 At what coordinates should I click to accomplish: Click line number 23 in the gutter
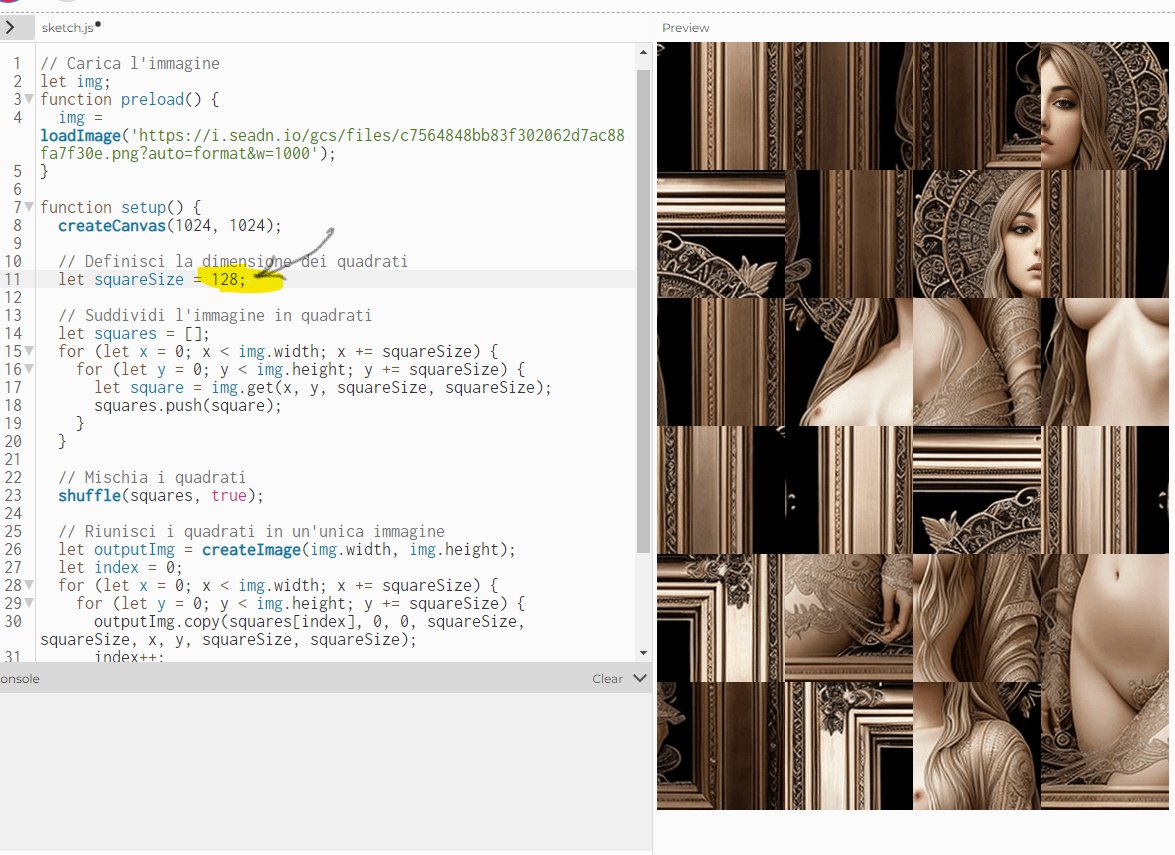coord(13,495)
